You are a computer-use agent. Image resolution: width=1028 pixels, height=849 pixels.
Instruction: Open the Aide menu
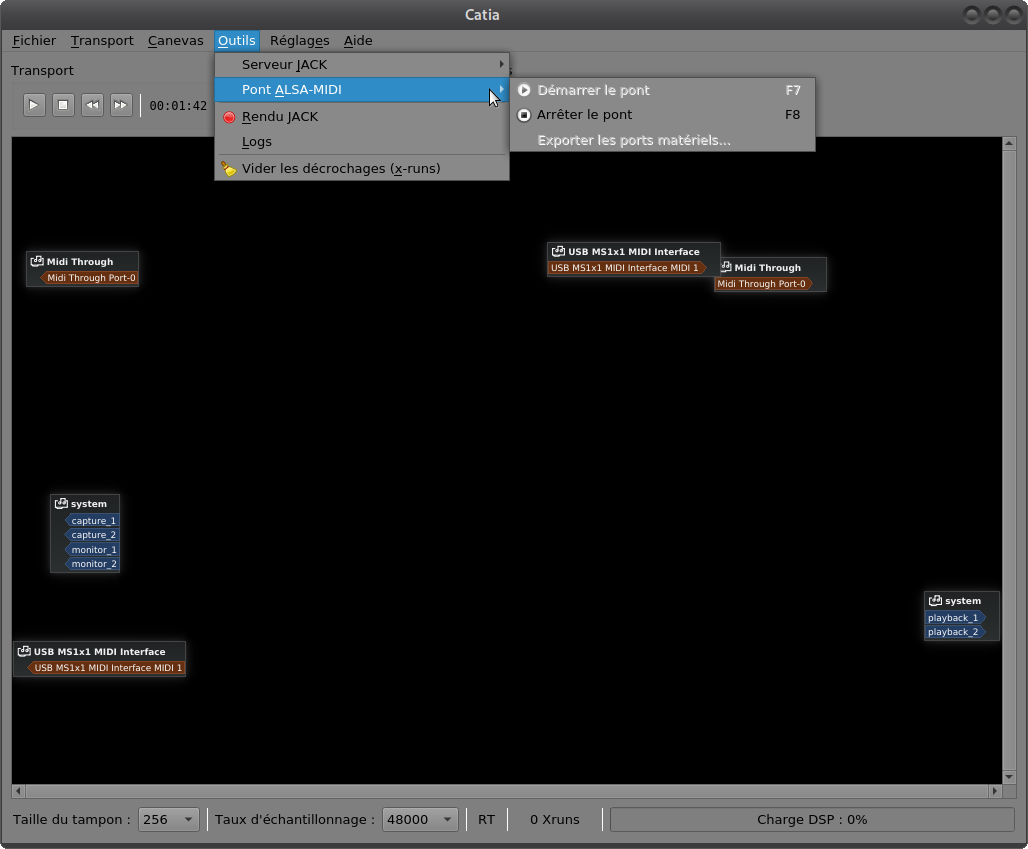pyautogui.click(x=358, y=41)
